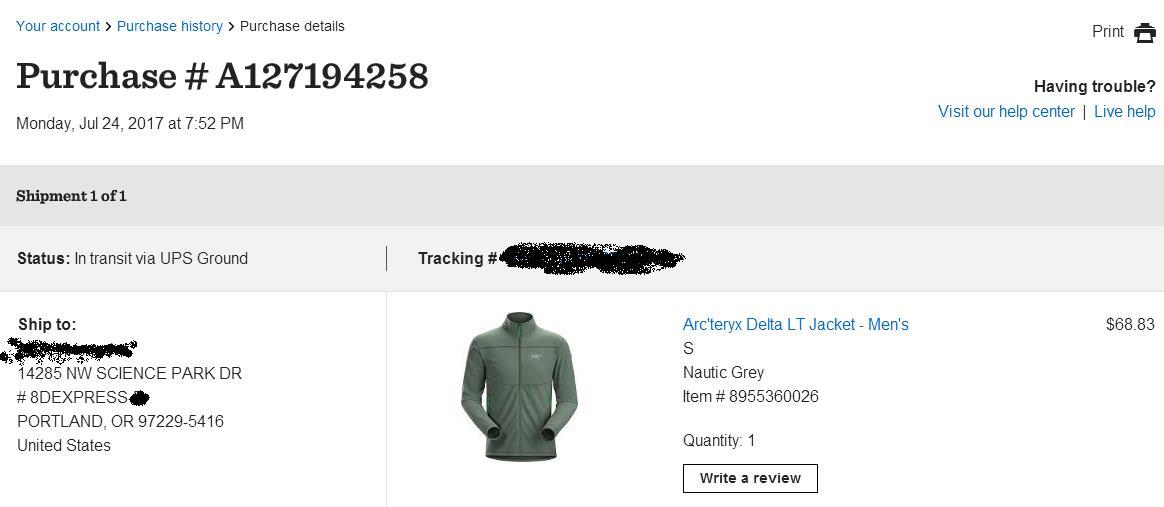Click the Nautic Grey color label

(x=723, y=373)
